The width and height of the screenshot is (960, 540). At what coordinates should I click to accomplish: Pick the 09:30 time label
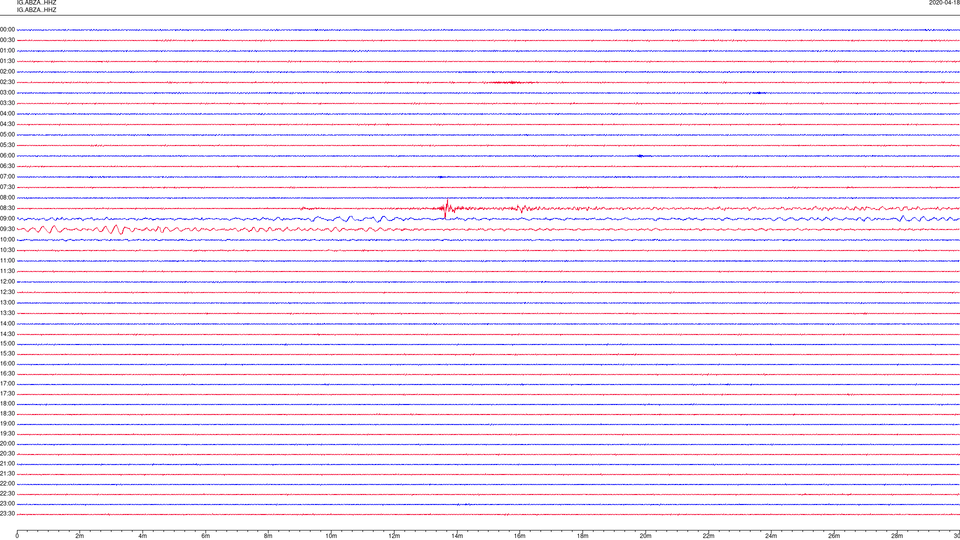[7, 229]
